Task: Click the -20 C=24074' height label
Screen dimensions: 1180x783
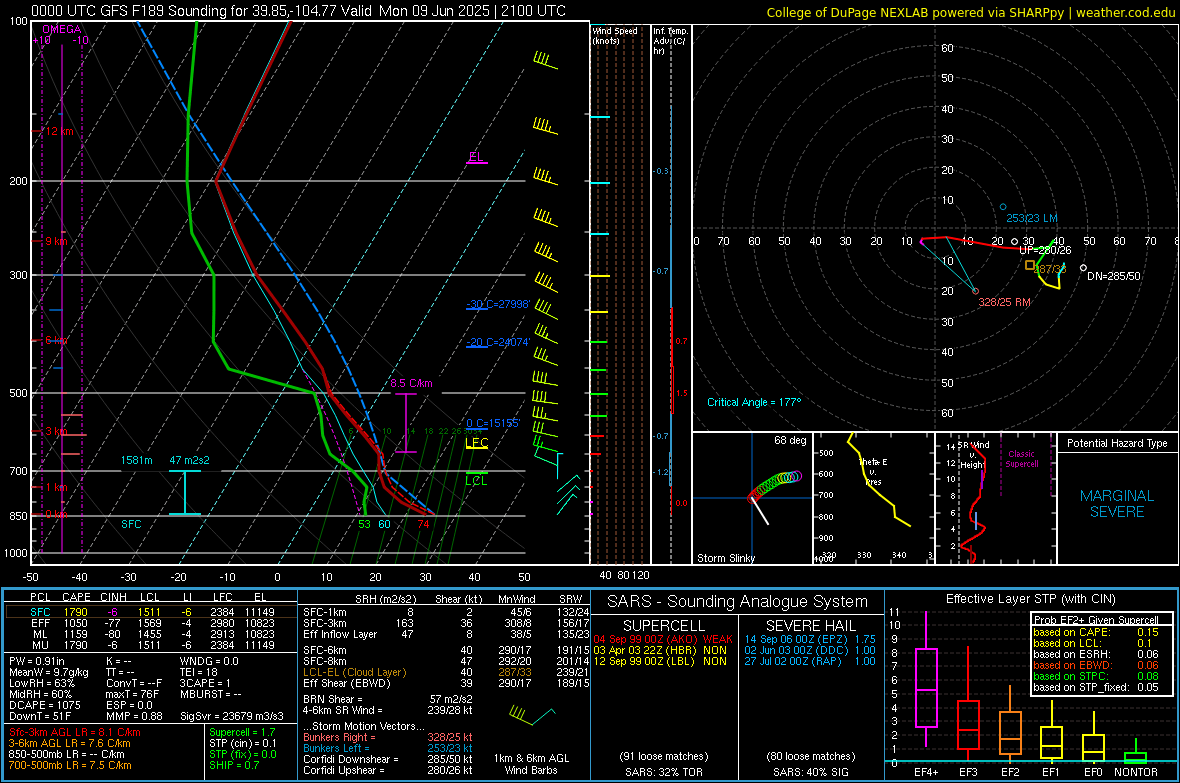Action: (x=498, y=342)
